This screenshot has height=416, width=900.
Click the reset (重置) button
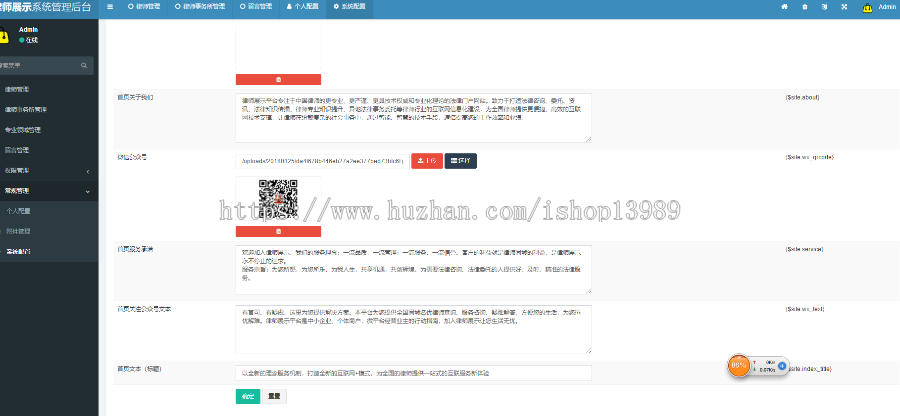(x=274, y=396)
